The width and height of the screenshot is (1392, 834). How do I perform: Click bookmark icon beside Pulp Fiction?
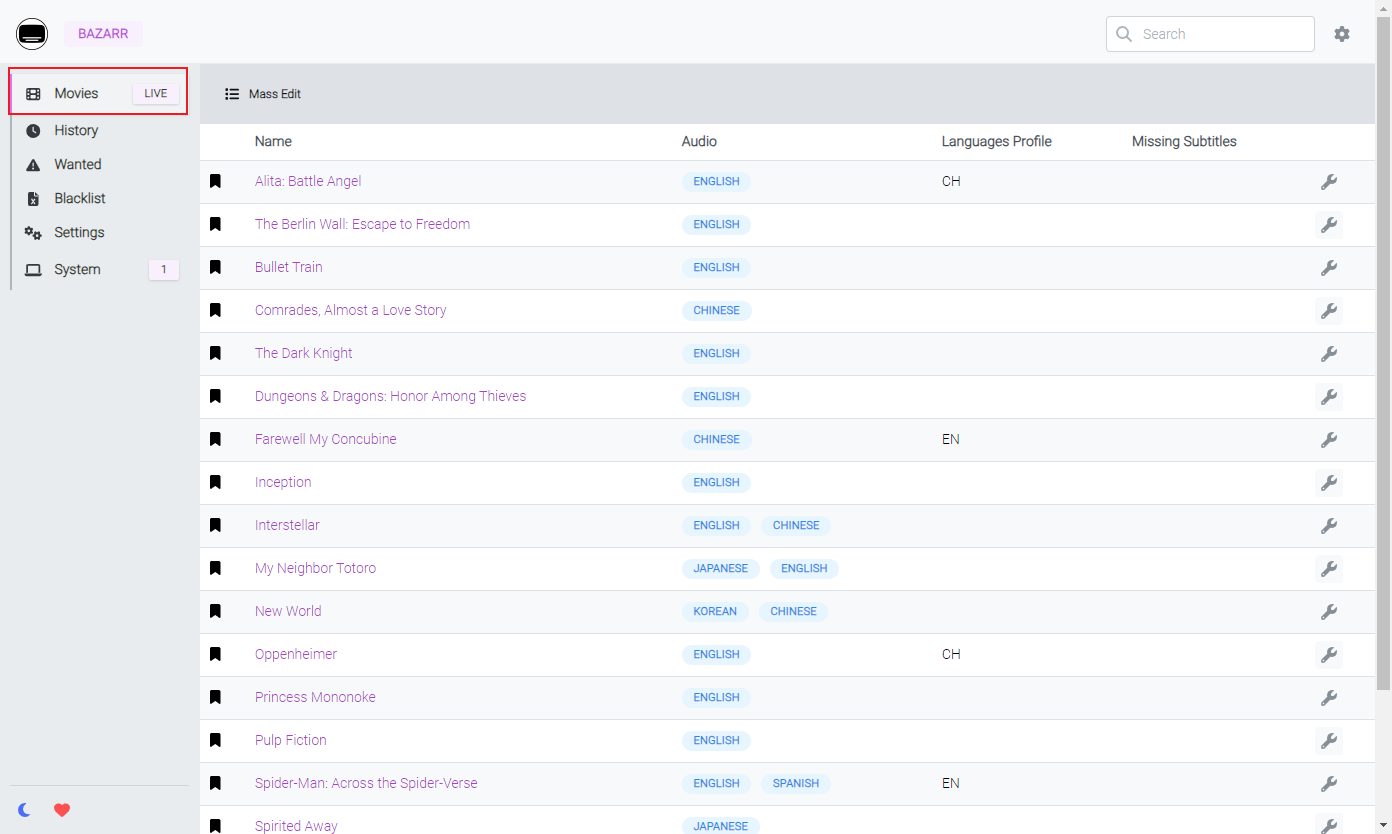[215, 740]
